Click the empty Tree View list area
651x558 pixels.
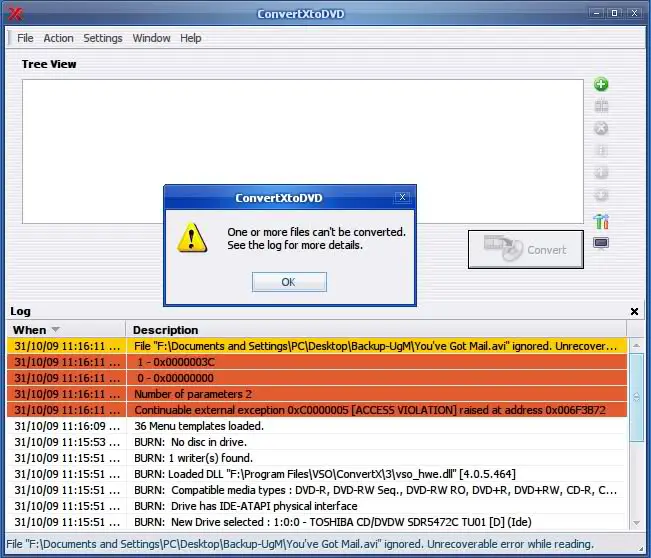tap(303, 152)
